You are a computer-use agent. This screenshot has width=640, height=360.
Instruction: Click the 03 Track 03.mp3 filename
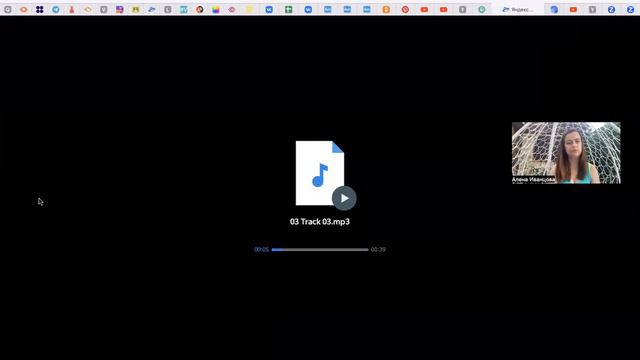pyautogui.click(x=320, y=222)
